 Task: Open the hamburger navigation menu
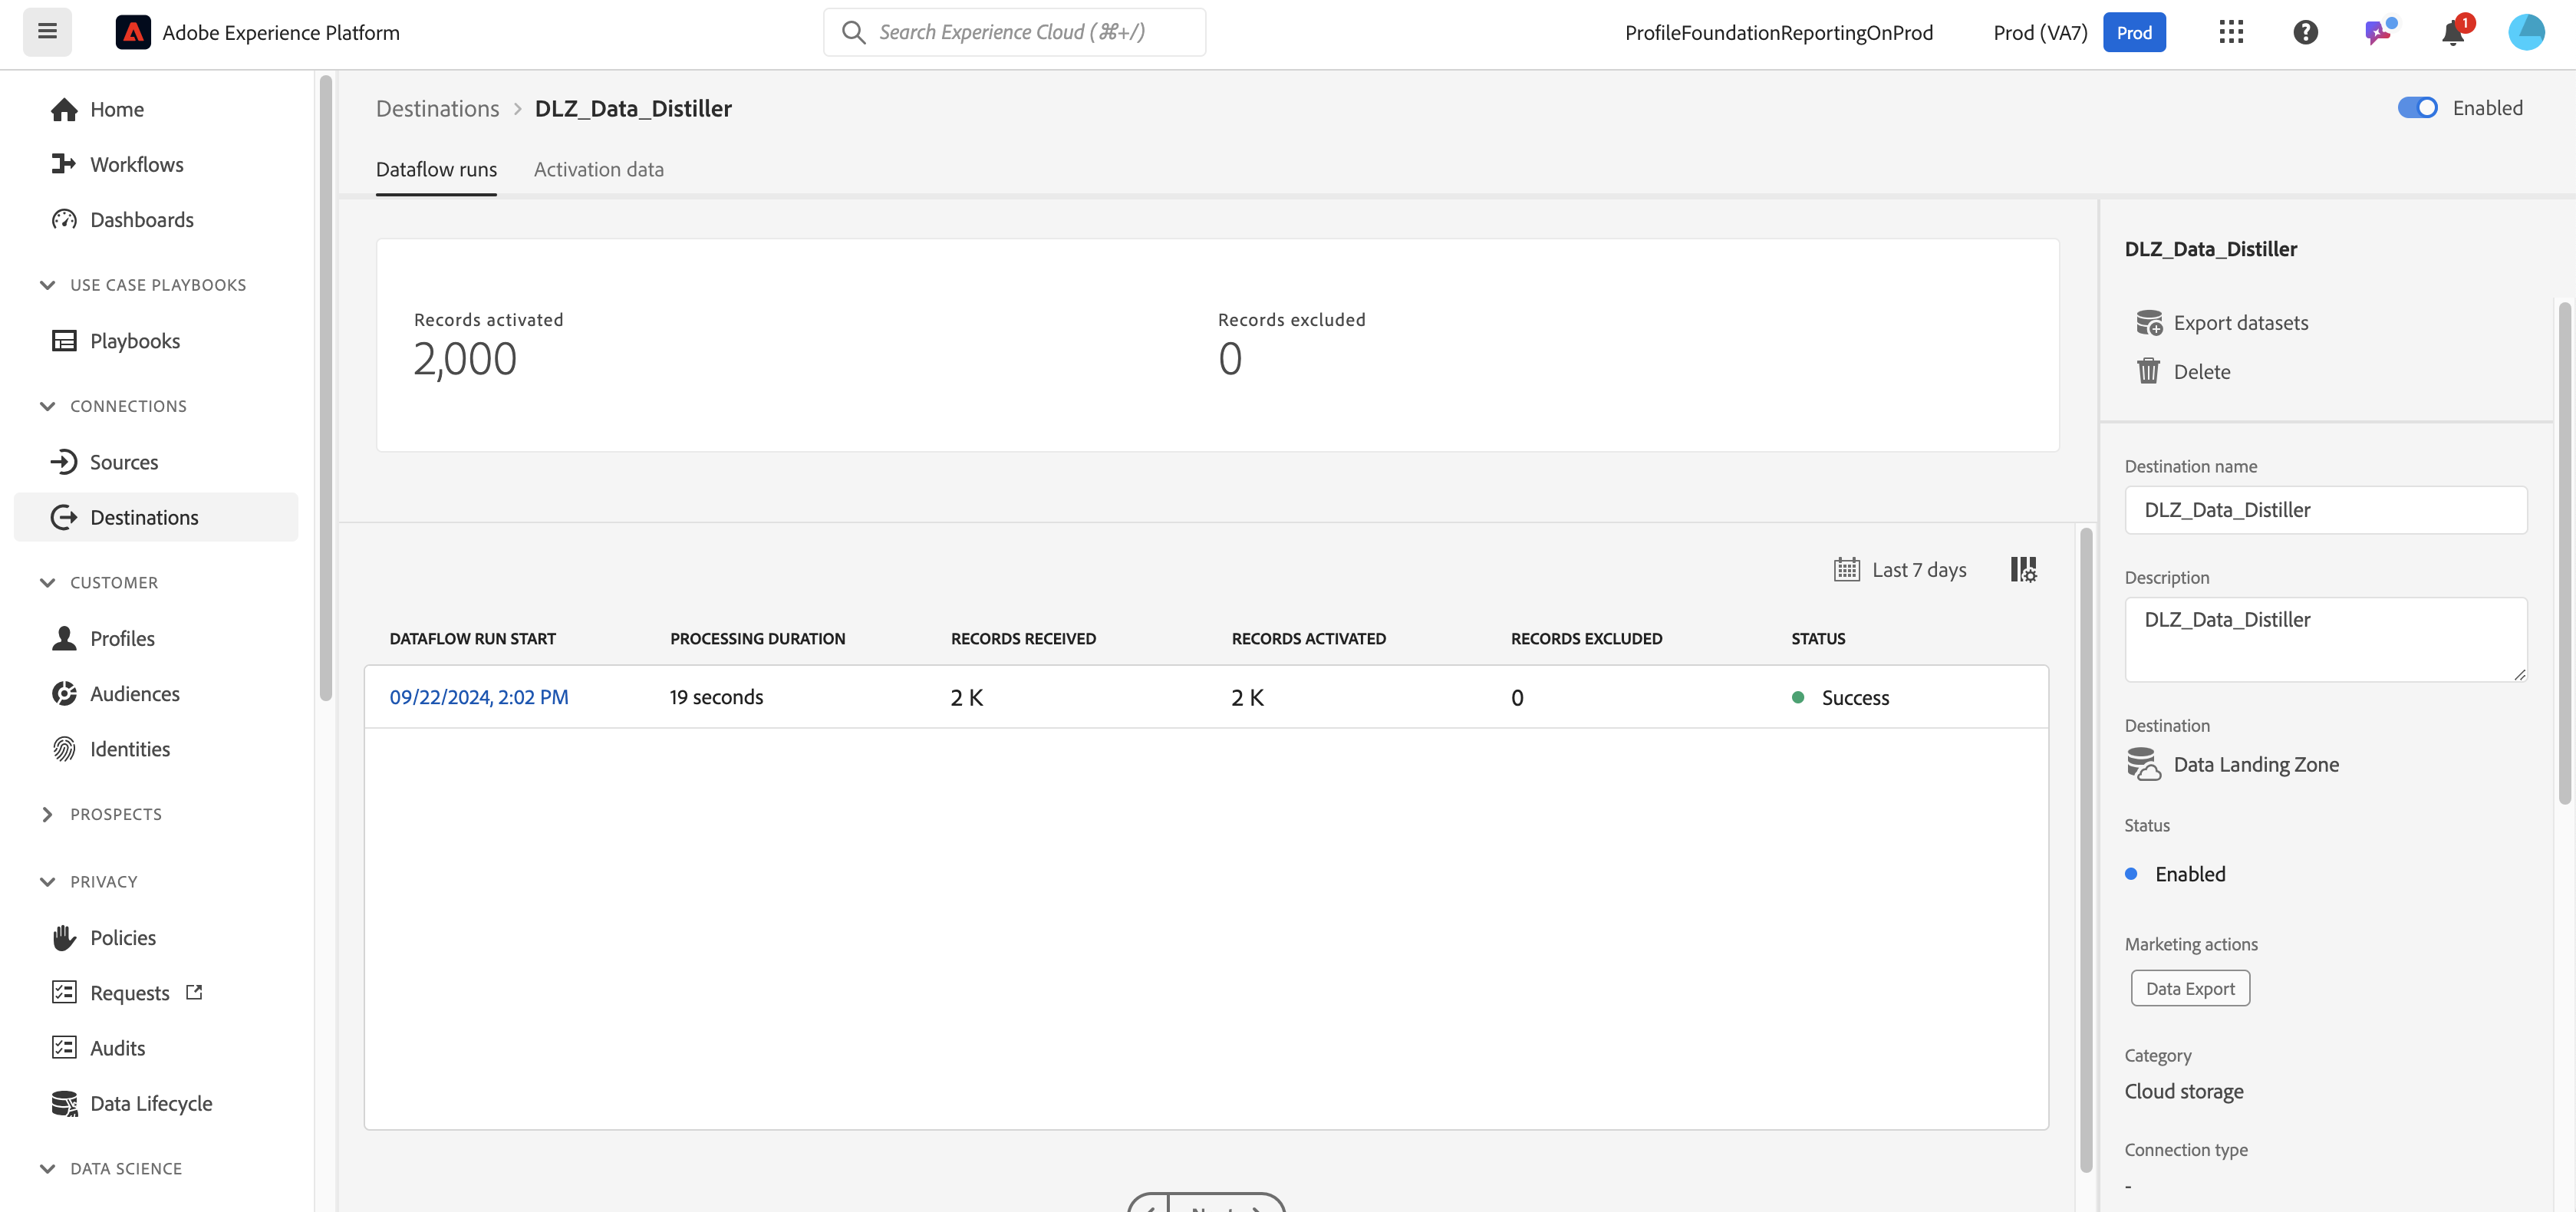coord(47,32)
